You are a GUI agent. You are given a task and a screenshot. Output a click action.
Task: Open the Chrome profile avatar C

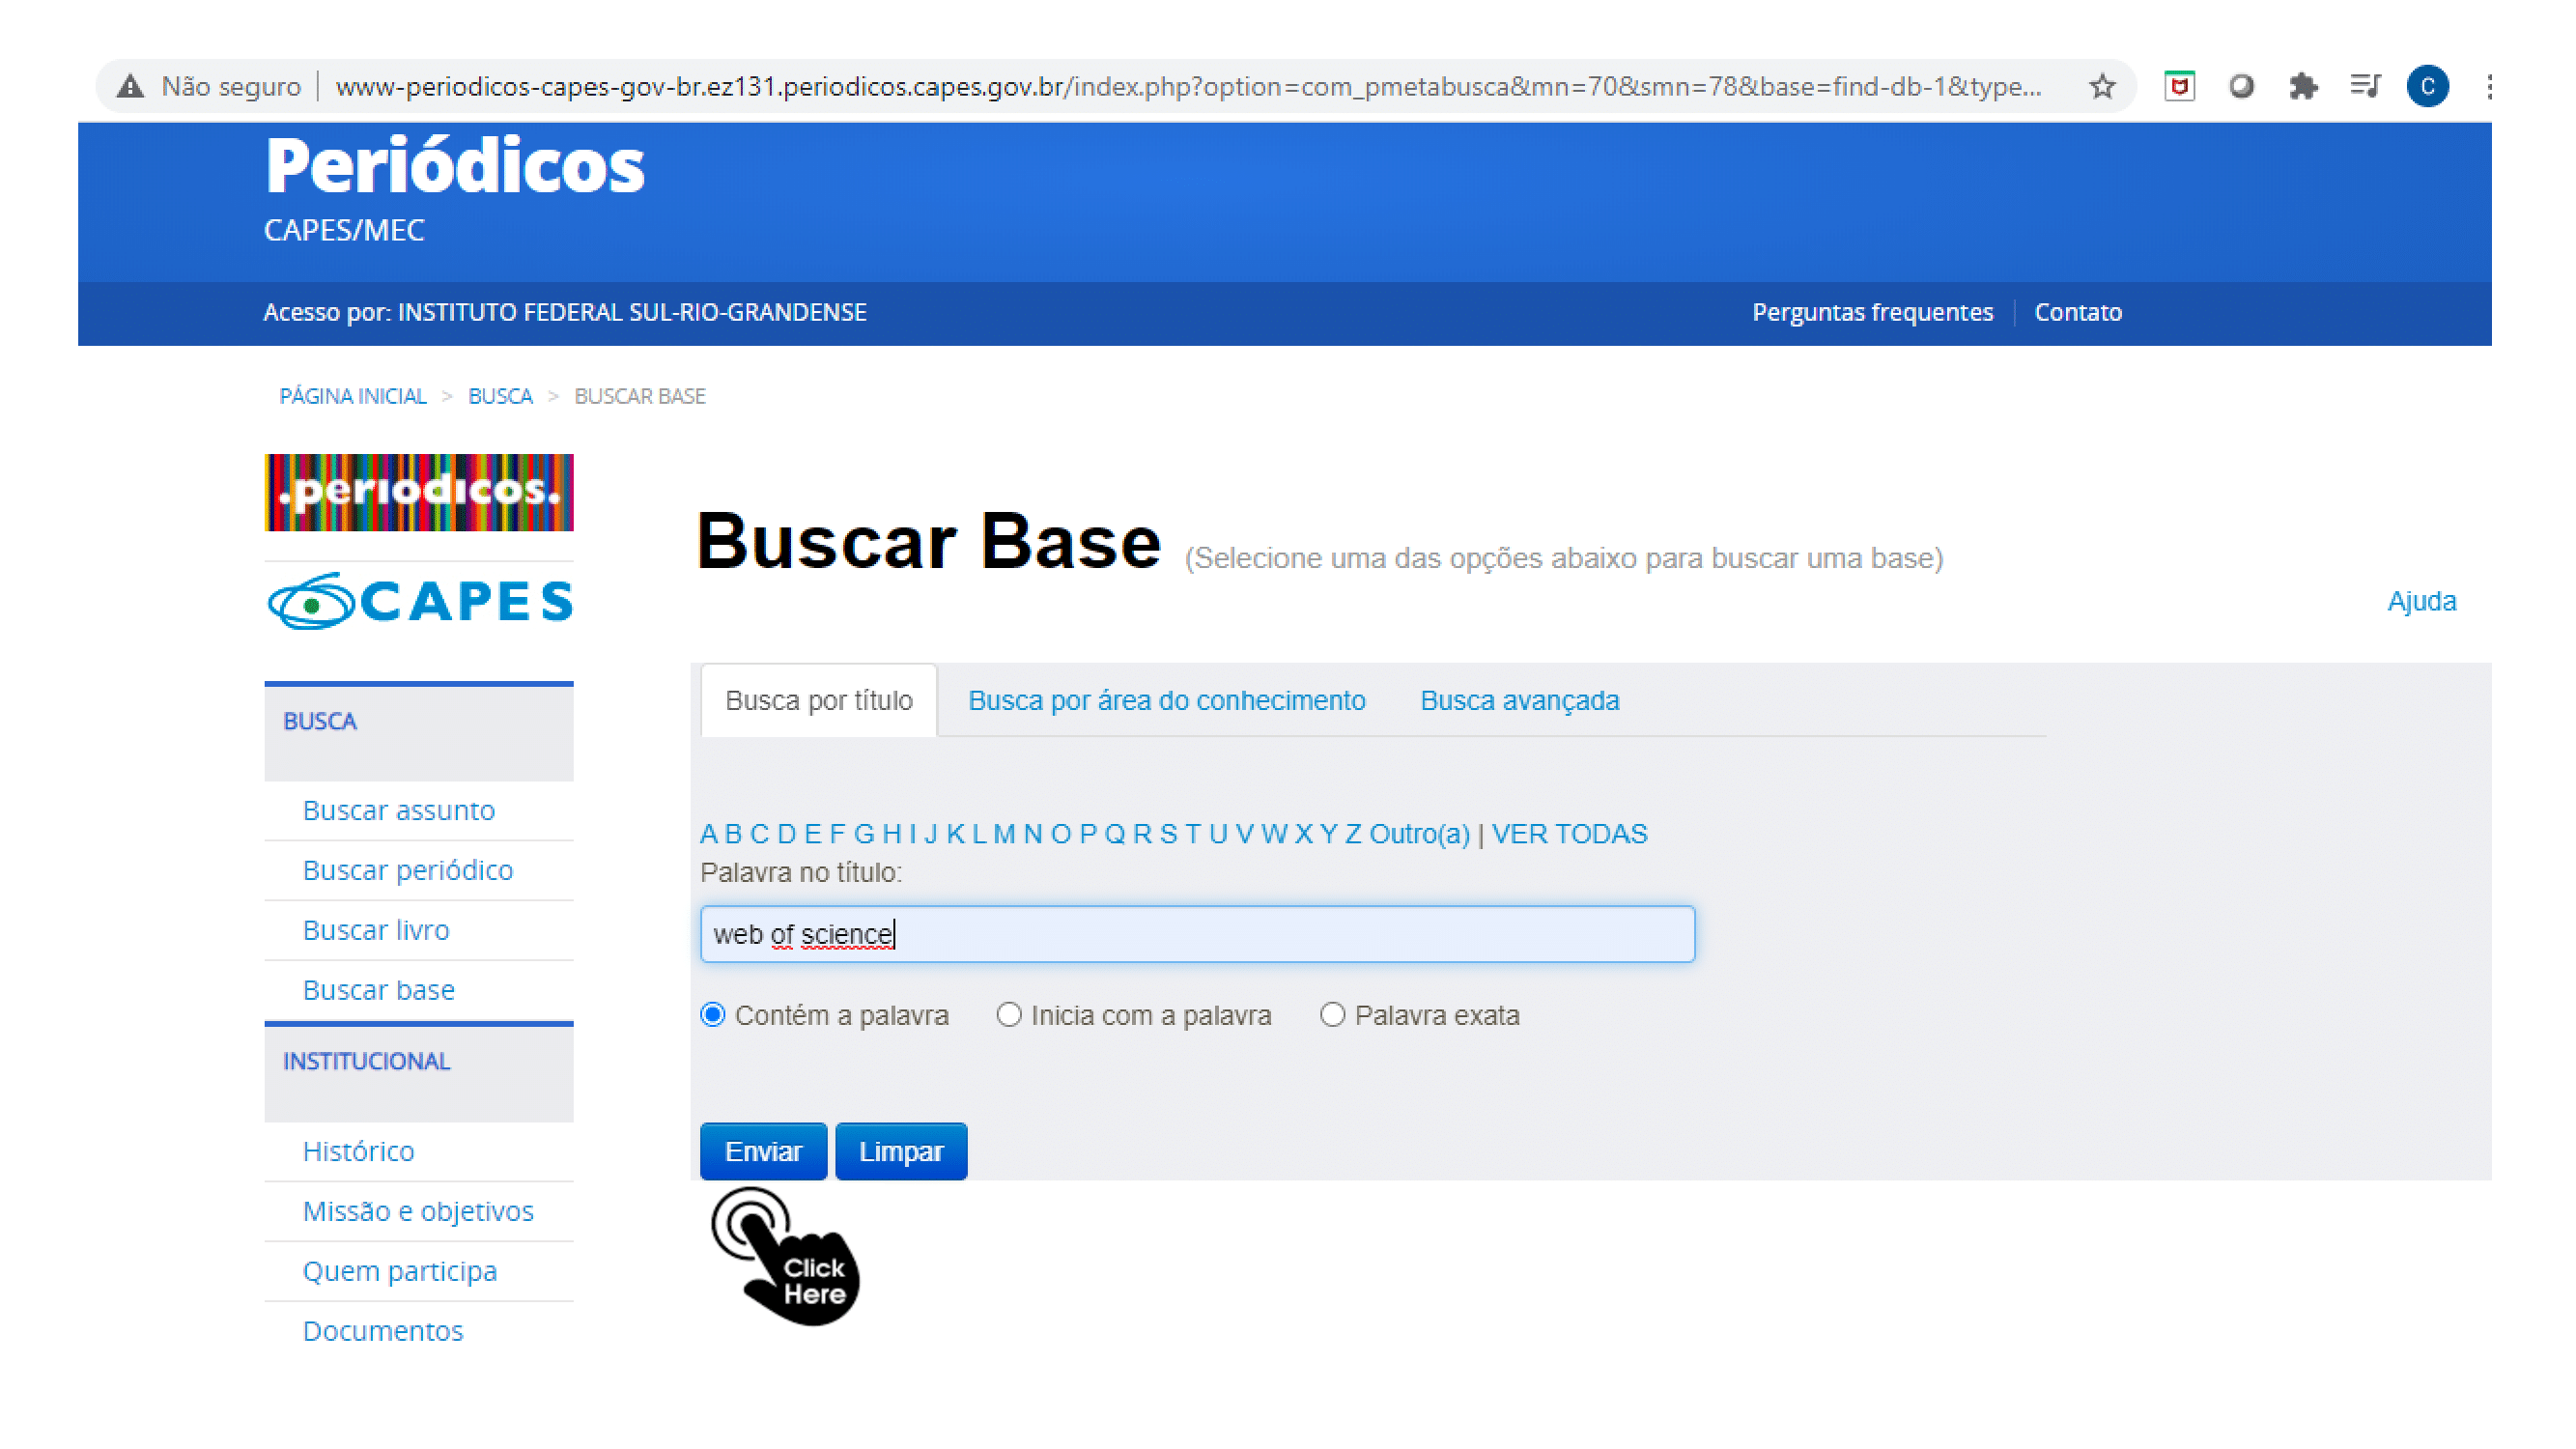2426,87
